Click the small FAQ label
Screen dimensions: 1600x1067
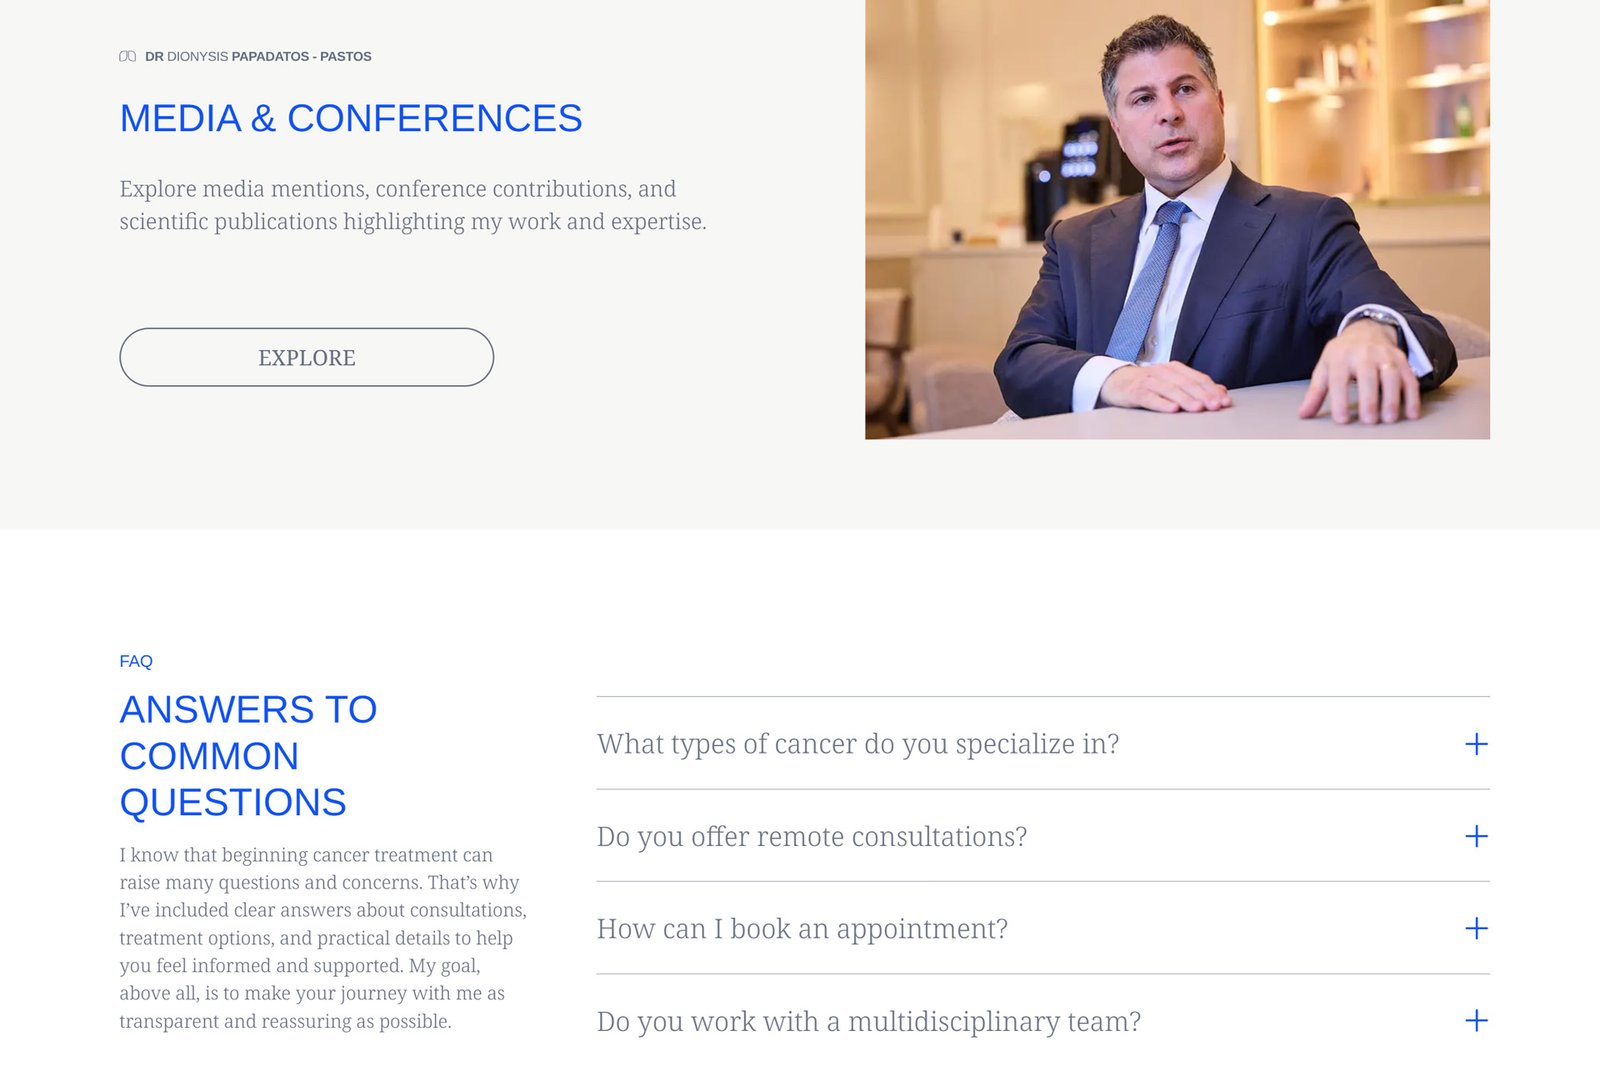pos(136,661)
